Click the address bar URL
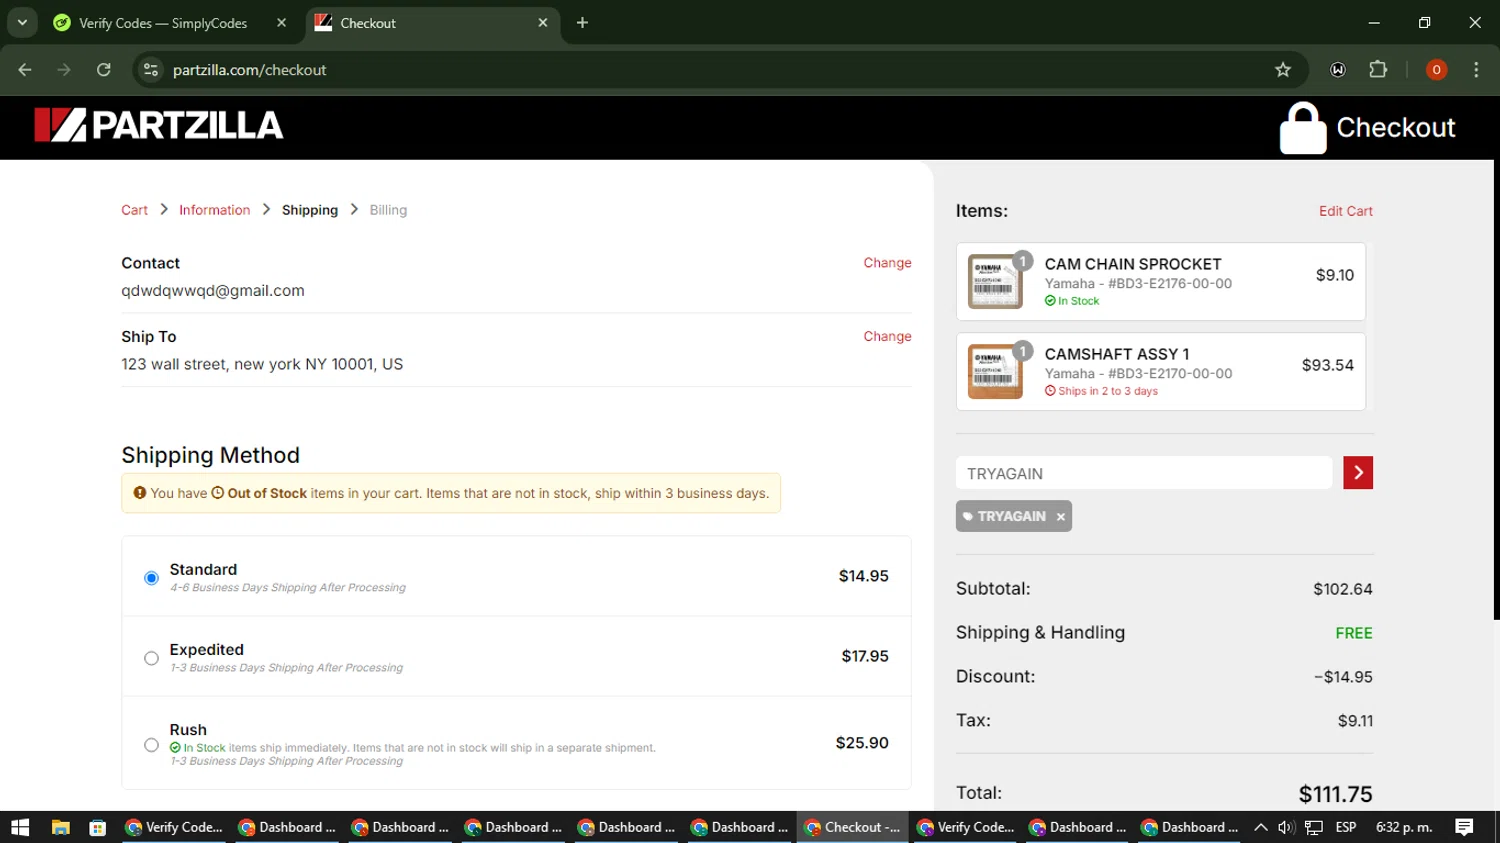This screenshot has height=843, width=1500. tap(250, 70)
